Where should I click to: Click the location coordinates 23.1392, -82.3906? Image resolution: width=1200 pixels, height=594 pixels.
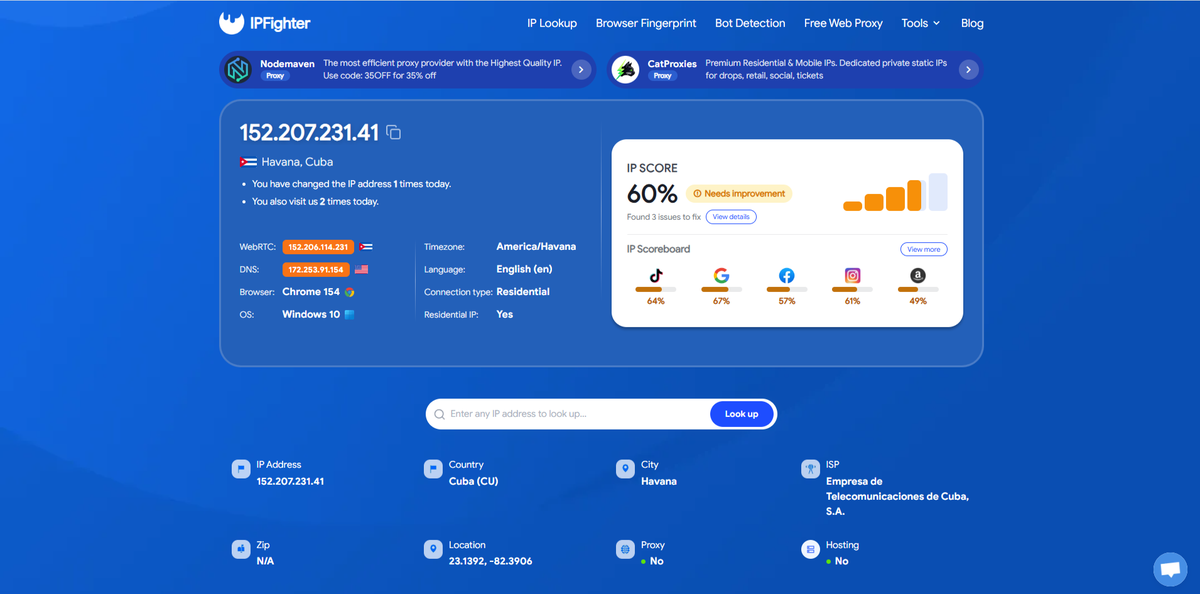[x=490, y=561]
